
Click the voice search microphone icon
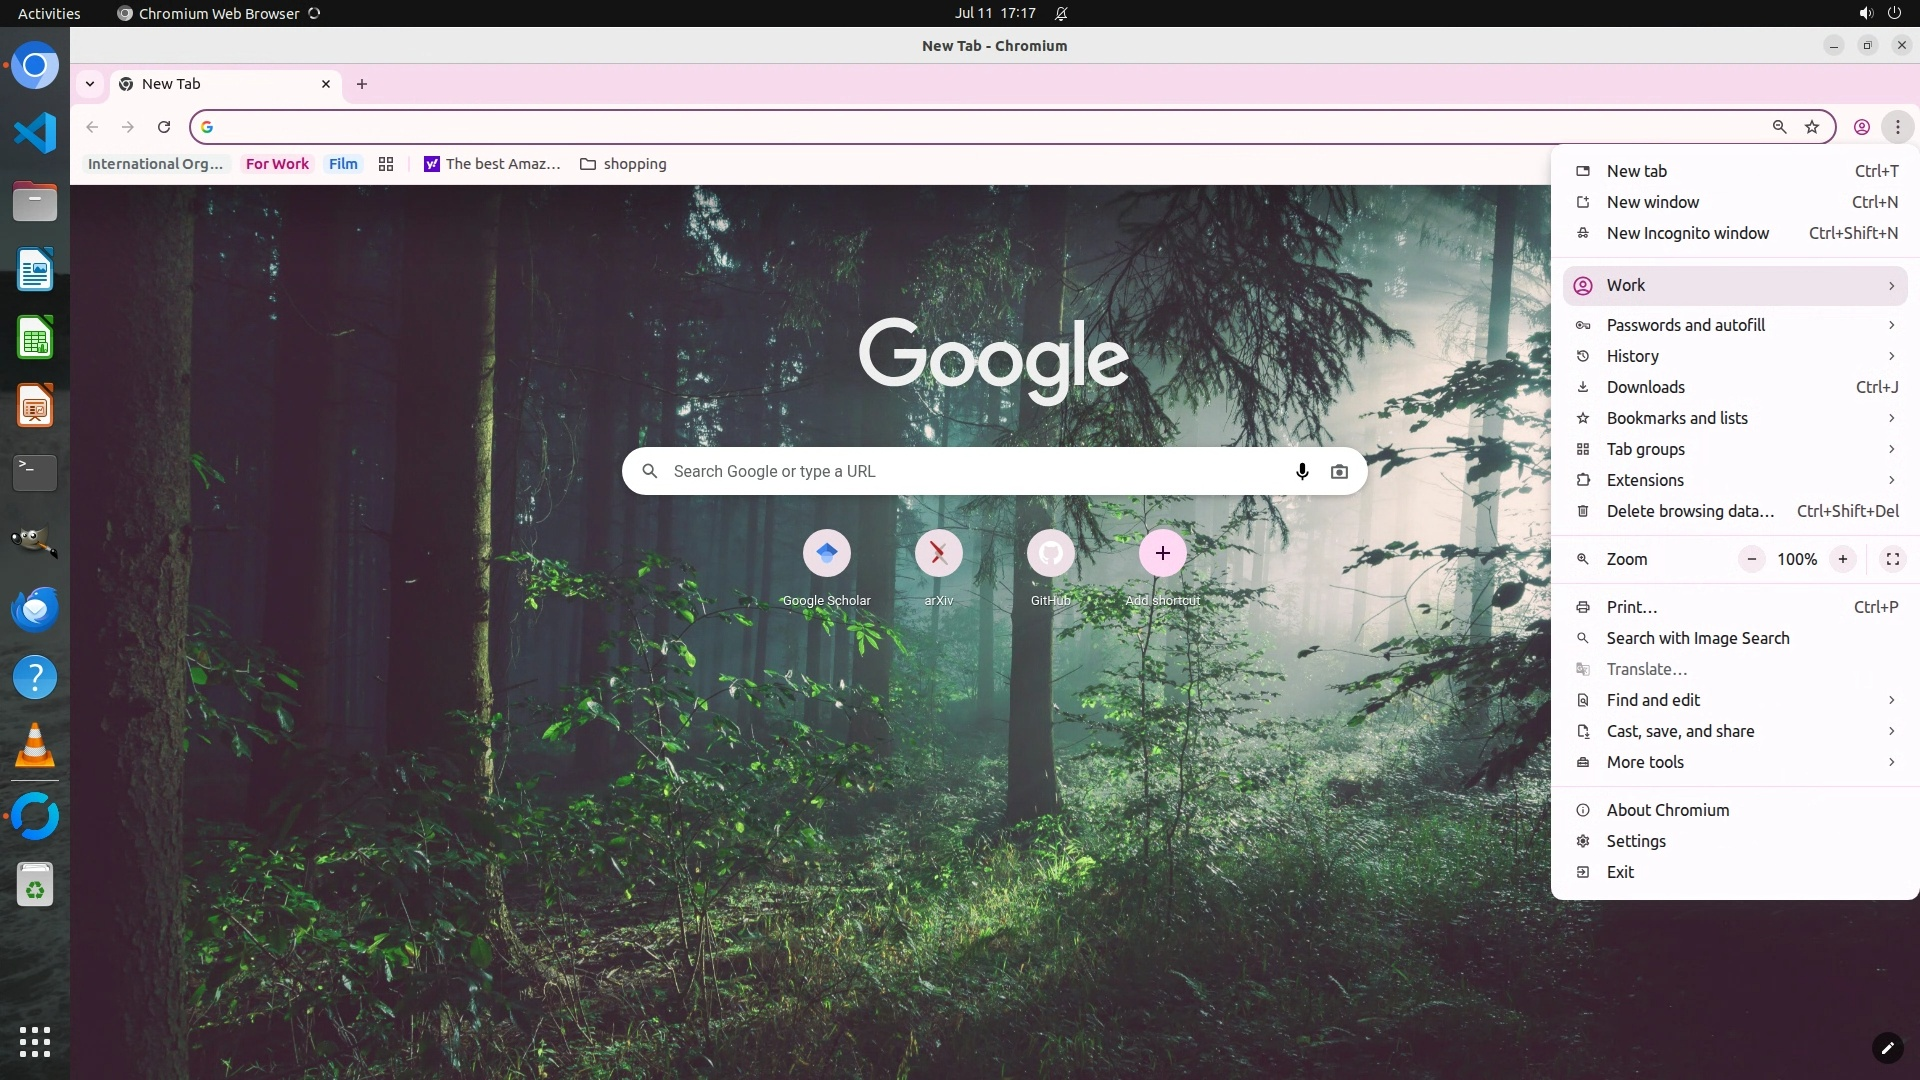click(x=1301, y=471)
